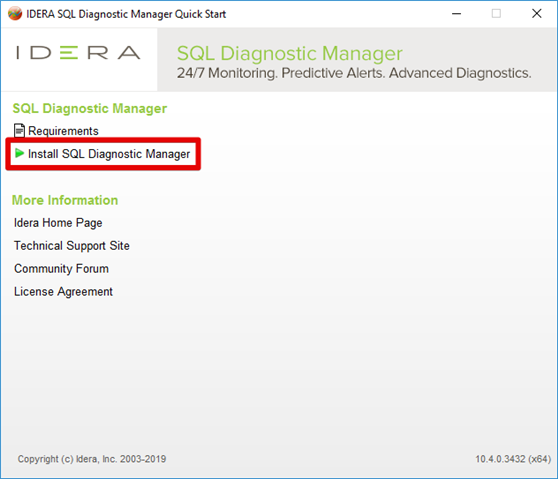Launch Install SQL Diagnostic Manager
This screenshot has width=558, height=479.
(109, 154)
